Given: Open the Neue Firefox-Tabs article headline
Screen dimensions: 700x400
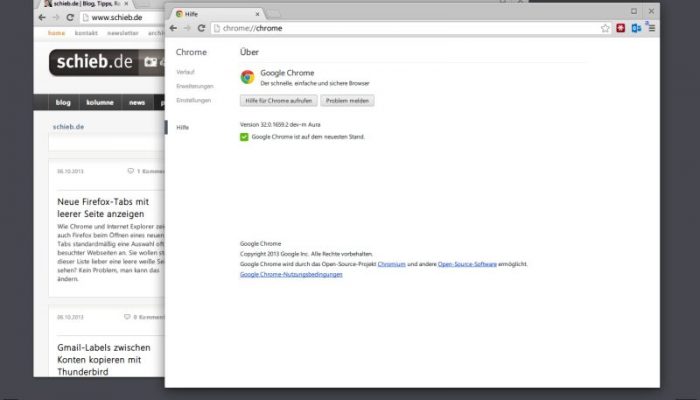Looking at the screenshot, I should [x=103, y=208].
